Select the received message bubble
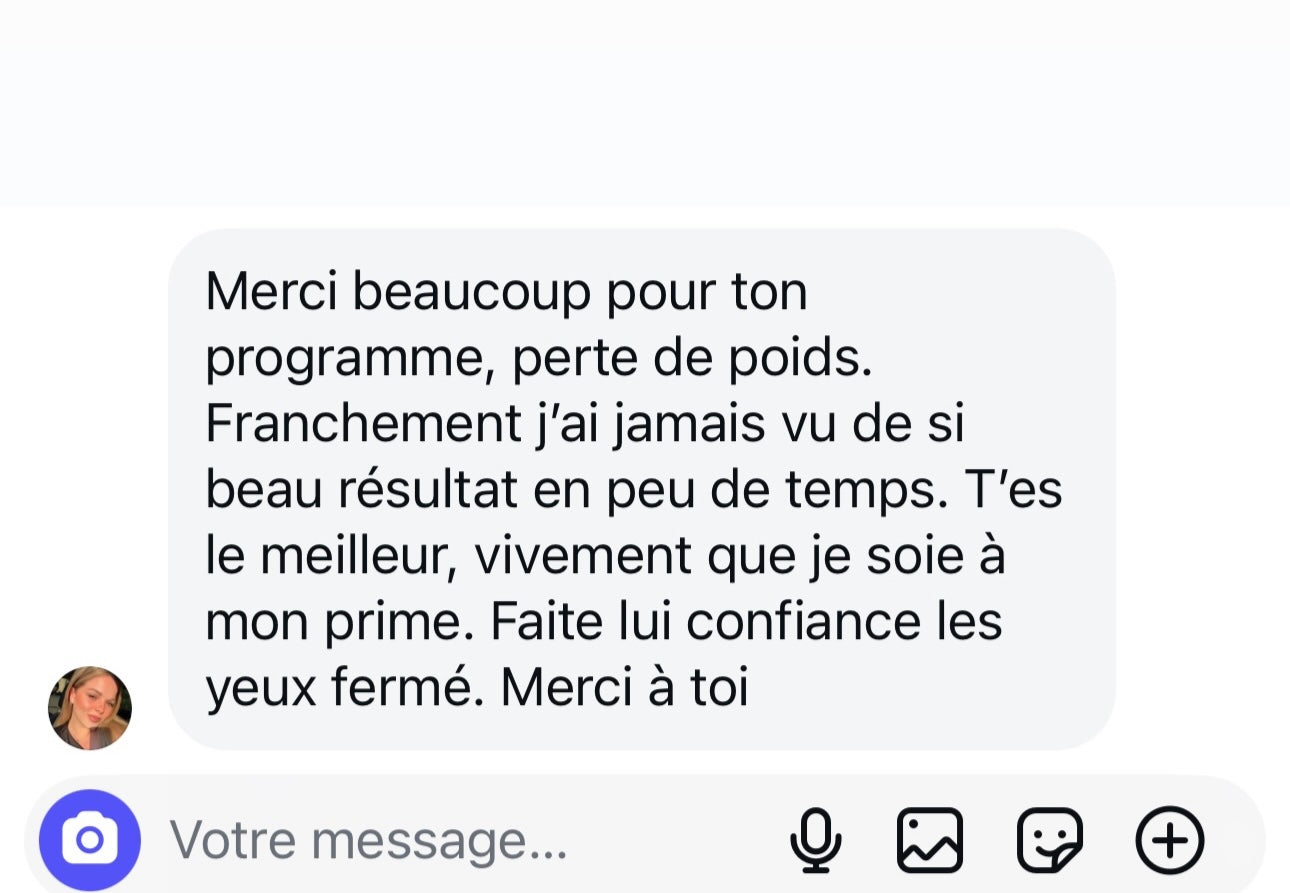Screen dimensions: 1290x893 641,489
